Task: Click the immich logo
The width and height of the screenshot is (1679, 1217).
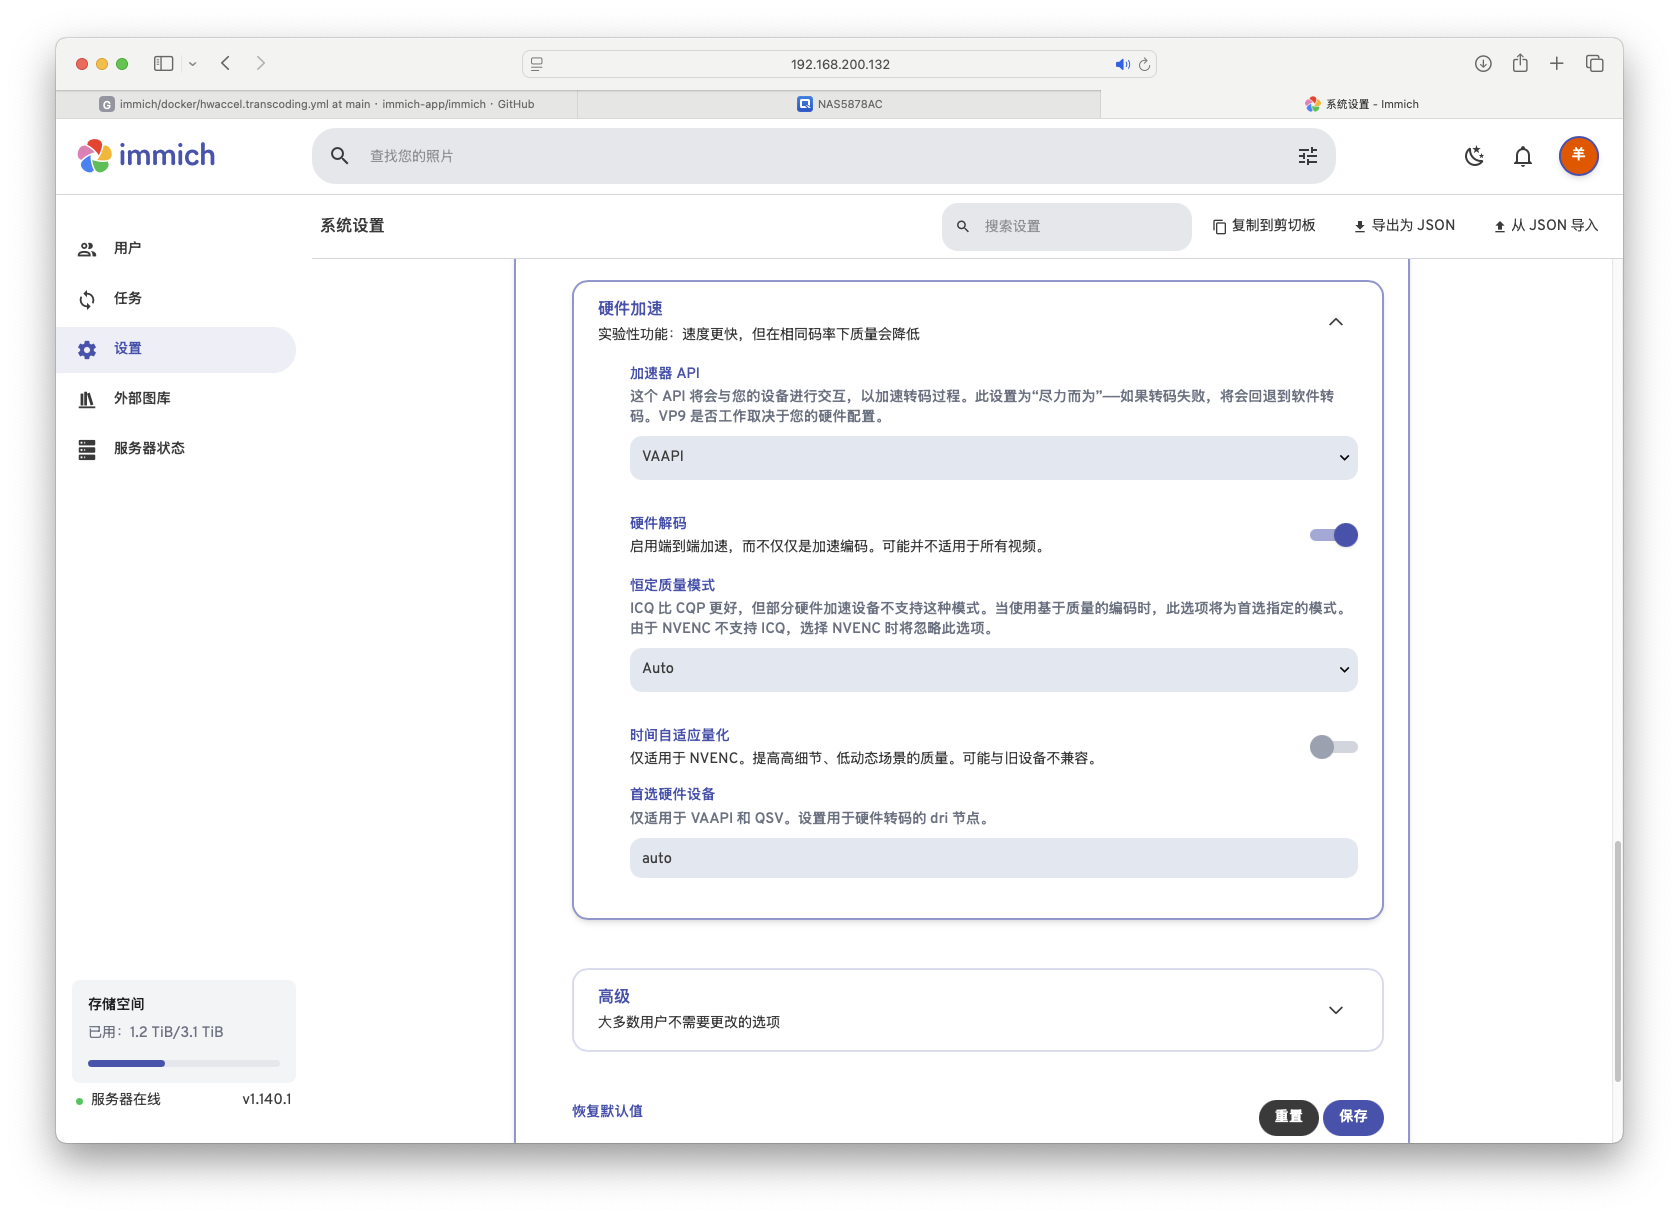Action: (x=145, y=155)
